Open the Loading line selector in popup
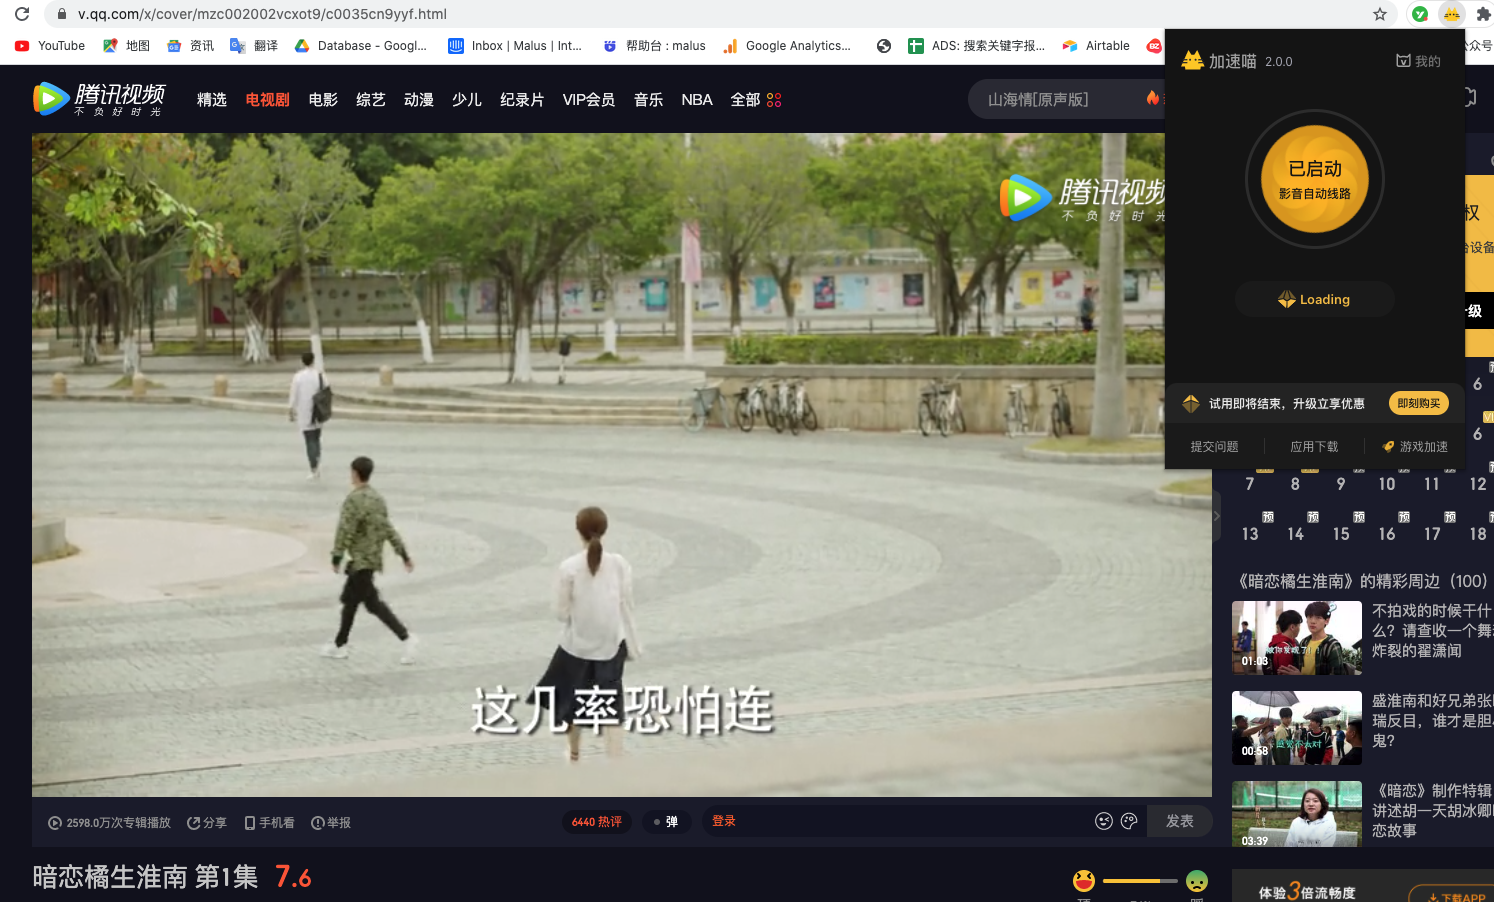 (1314, 299)
